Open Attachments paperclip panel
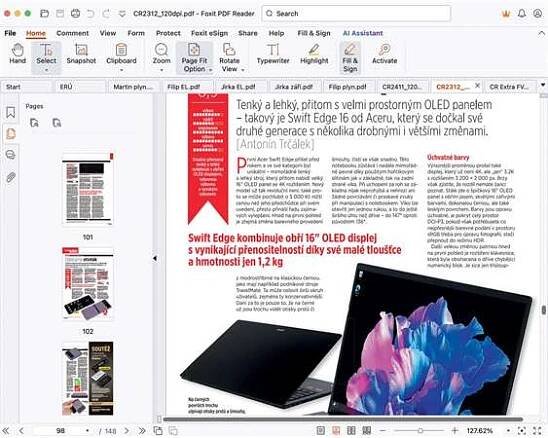The width and height of the screenshot is (548, 438). click(11, 177)
